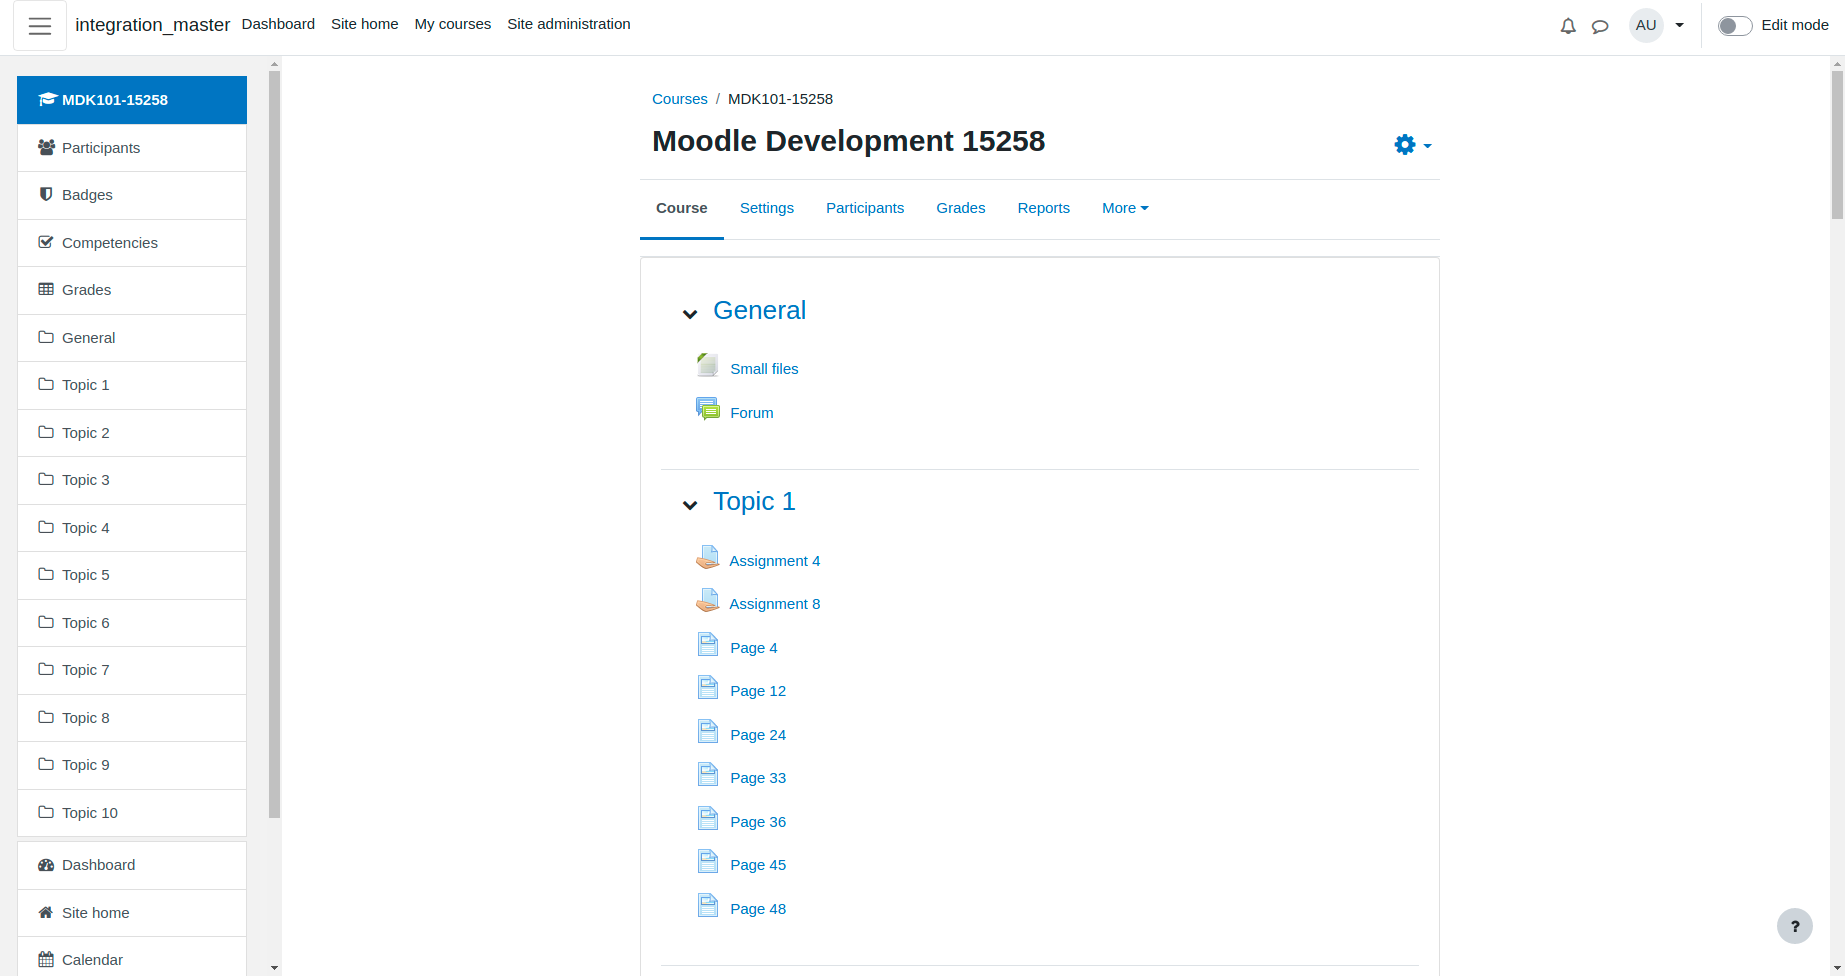This screenshot has height=976, width=1845.
Task: Click the Assignment 8 activity icon
Action: pos(708,600)
